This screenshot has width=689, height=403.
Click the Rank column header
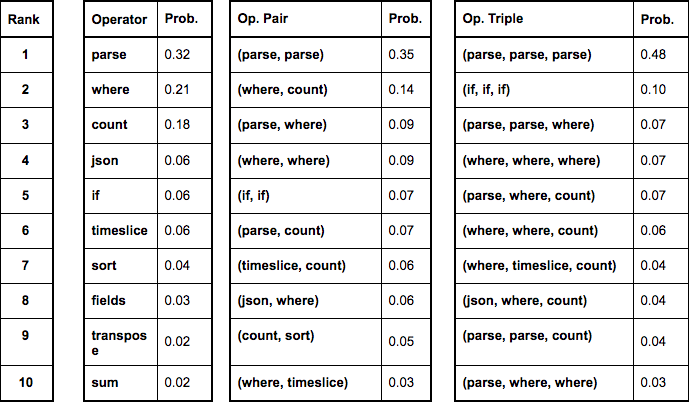pyautogui.click(x=26, y=19)
